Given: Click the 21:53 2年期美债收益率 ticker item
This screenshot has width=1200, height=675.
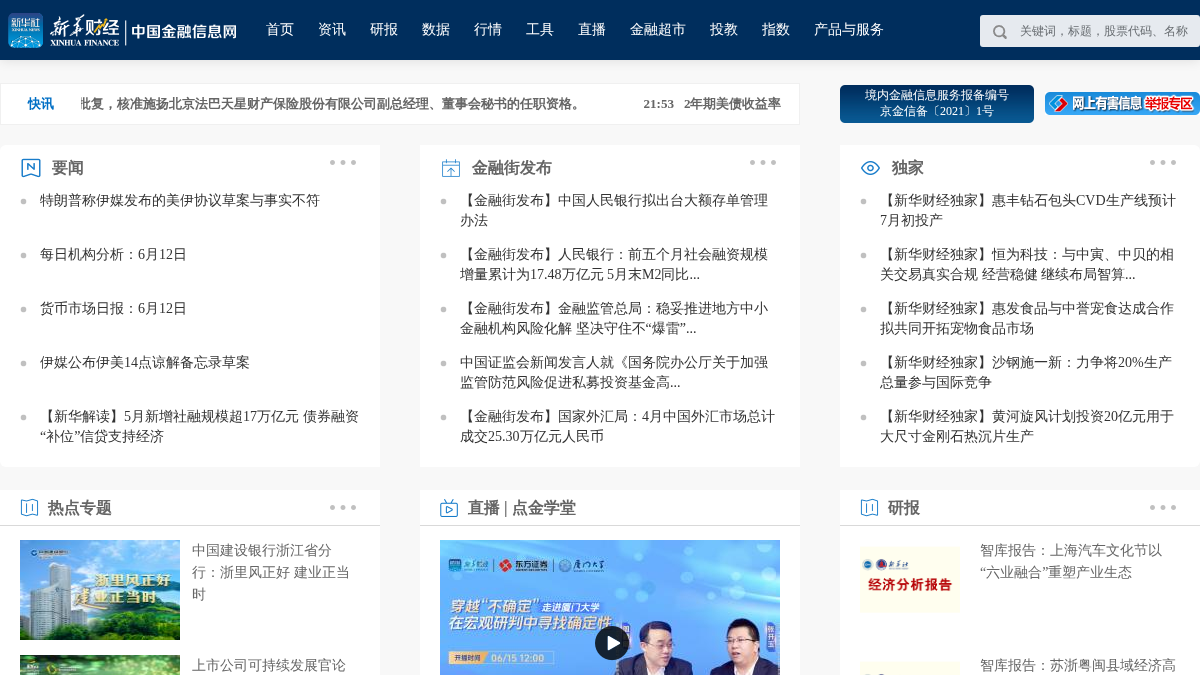Looking at the screenshot, I should (712, 104).
